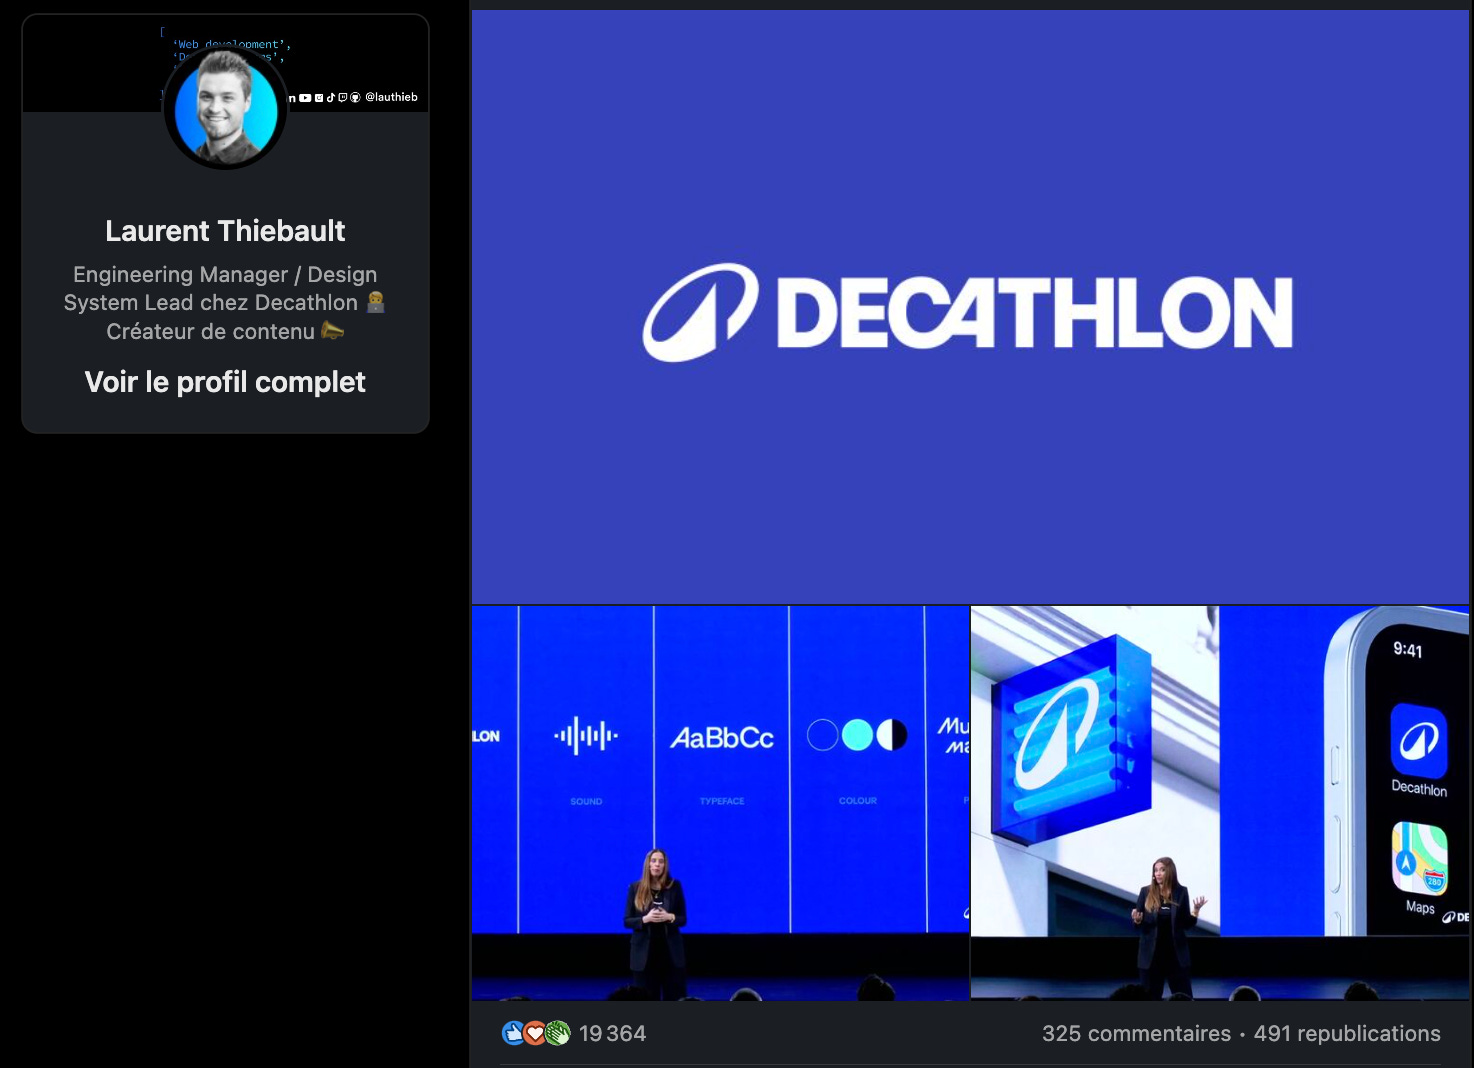Click the reaction emoji icons
Viewport: 1474px width, 1068px height.
(x=536, y=1033)
